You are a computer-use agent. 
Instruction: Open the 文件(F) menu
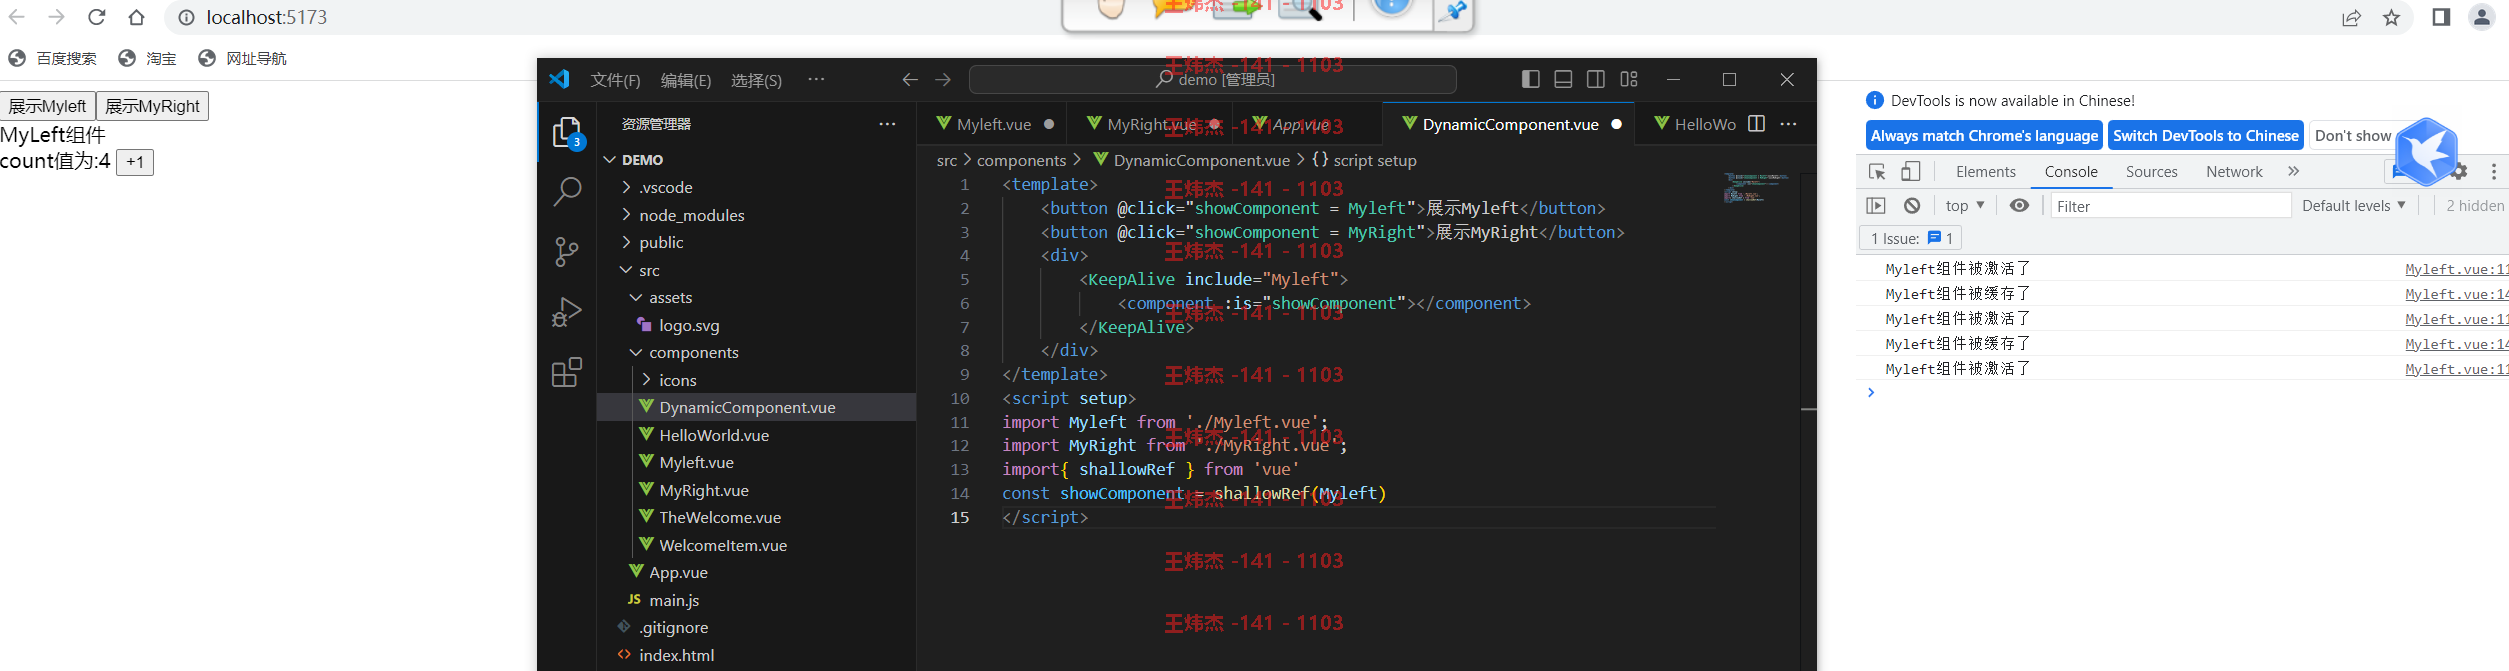(615, 80)
